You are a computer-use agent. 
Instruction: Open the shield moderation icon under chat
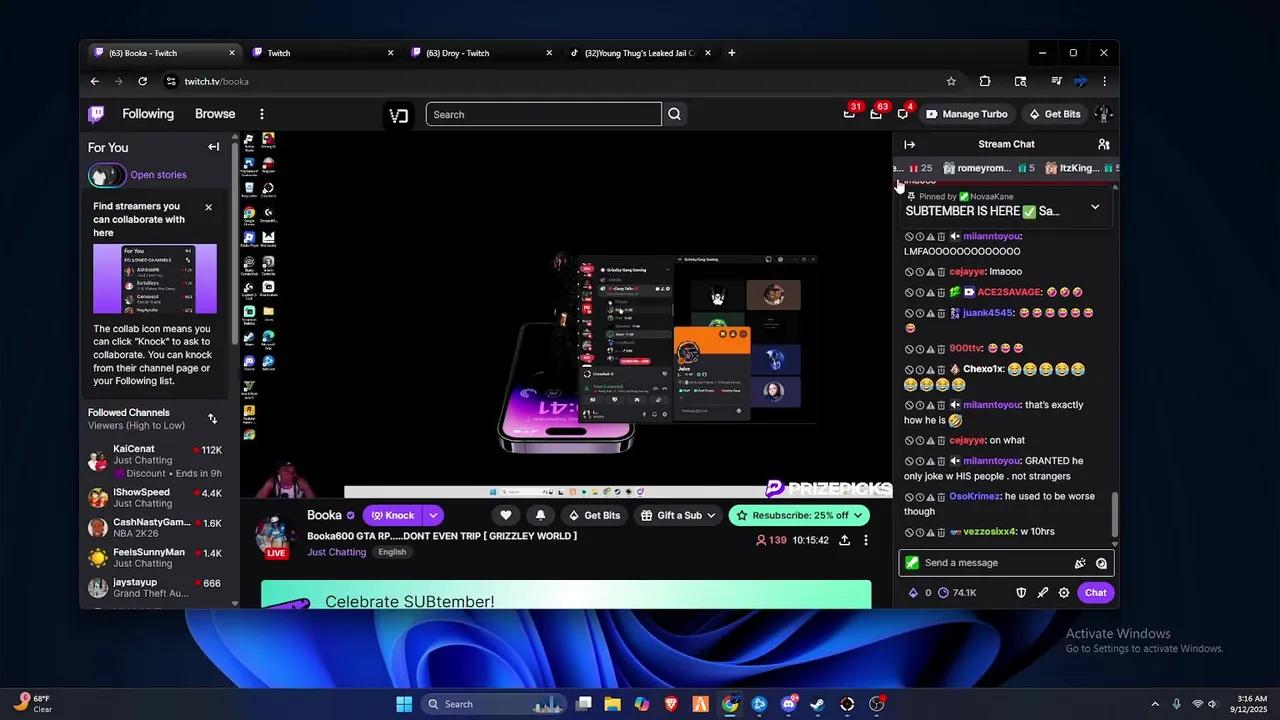pos(1021,593)
